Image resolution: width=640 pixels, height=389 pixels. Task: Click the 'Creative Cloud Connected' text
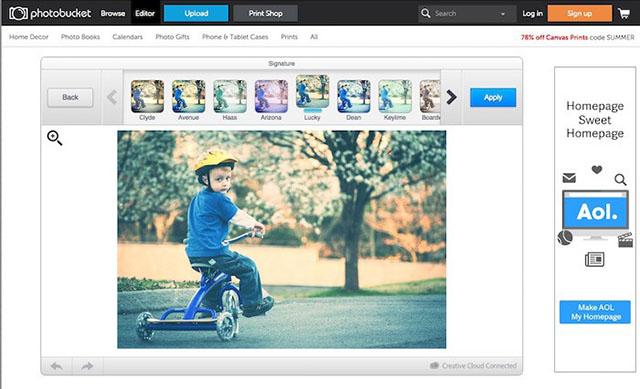click(x=479, y=366)
